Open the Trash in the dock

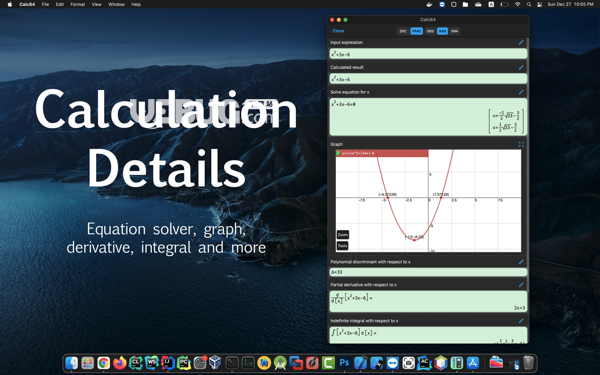point(528,363)
